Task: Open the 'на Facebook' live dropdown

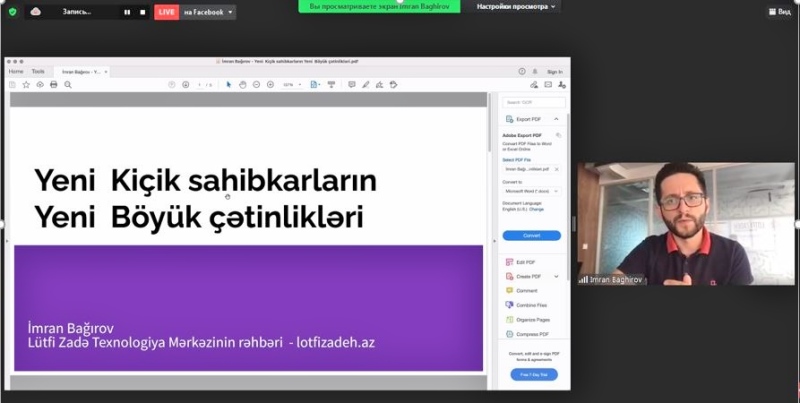Action: pos(208,12)
